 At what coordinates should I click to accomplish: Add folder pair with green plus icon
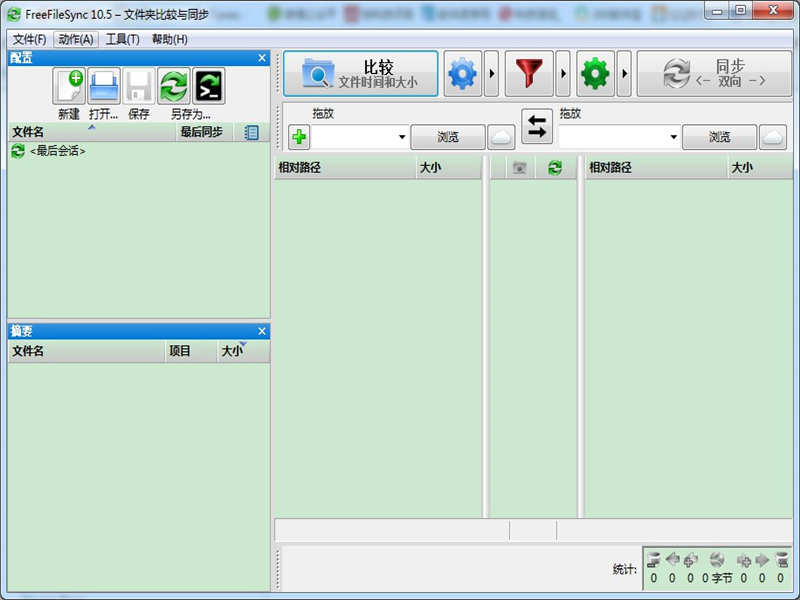(299, 137)
